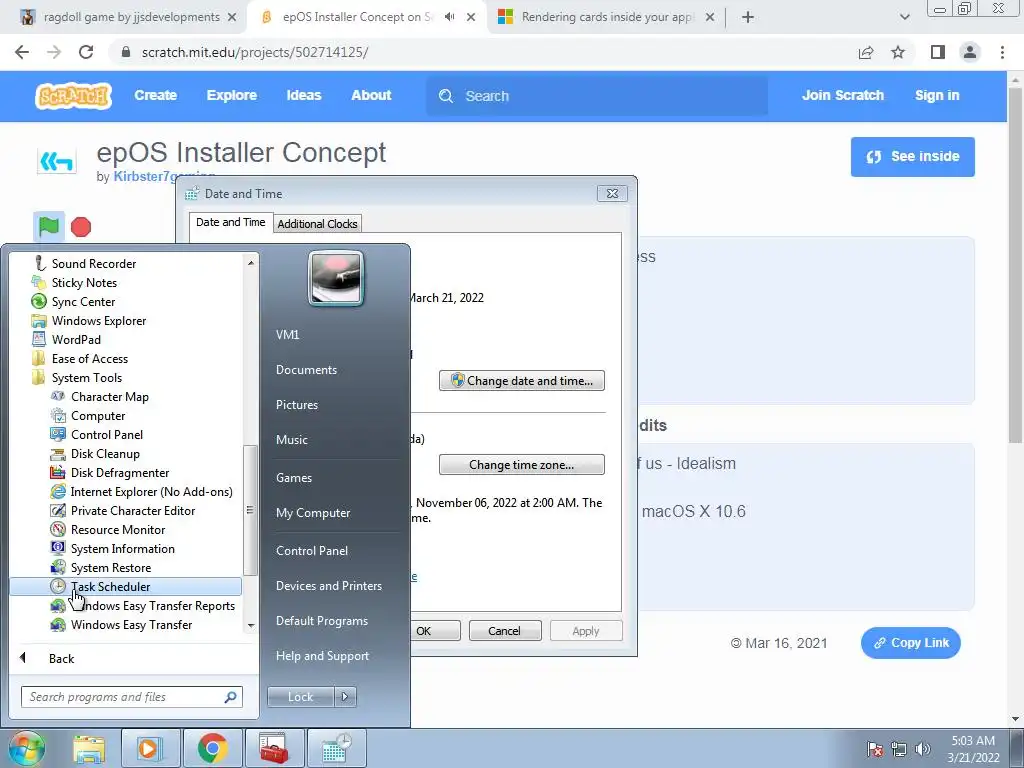
Task: Open Default Programs
Action: point(321,621)
